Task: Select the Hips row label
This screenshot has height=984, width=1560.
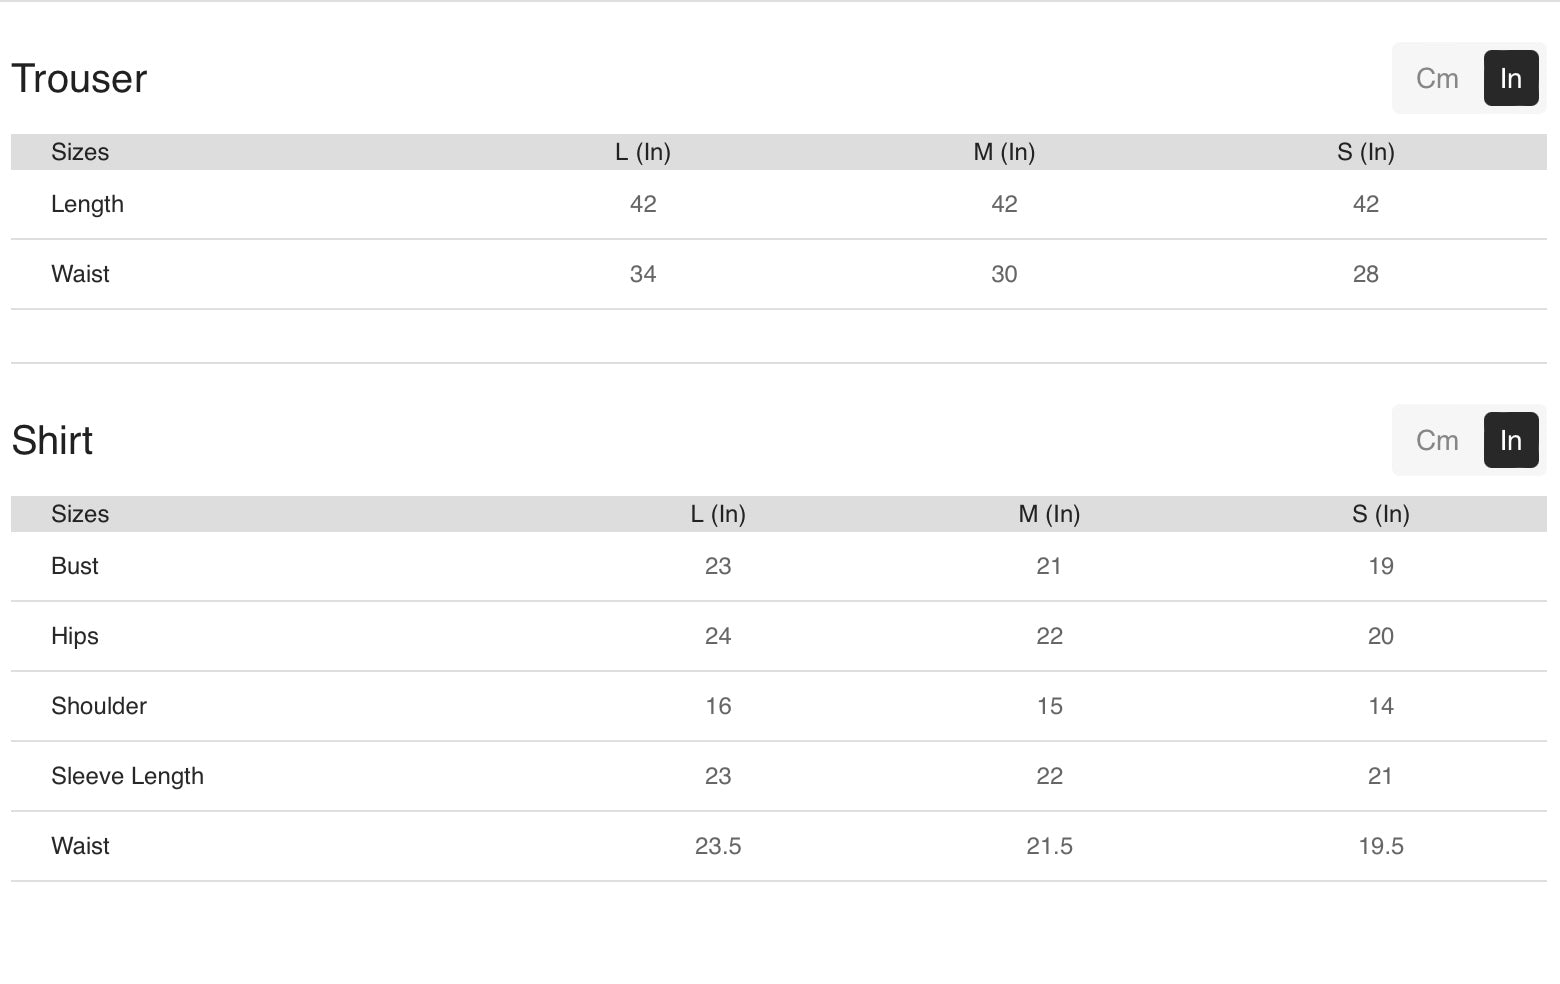Action: tap(75, 636)
